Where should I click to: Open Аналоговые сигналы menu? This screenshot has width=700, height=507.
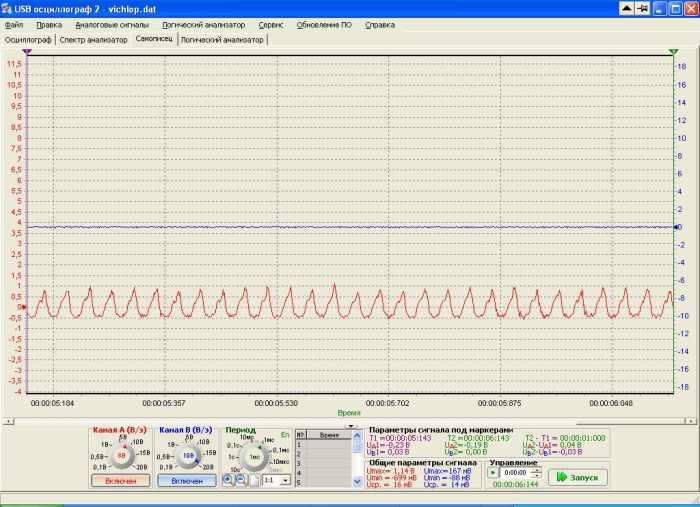[x=112, y=25]
